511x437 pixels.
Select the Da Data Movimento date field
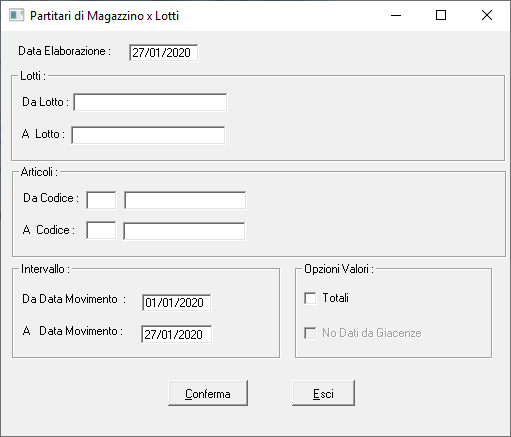176,302
